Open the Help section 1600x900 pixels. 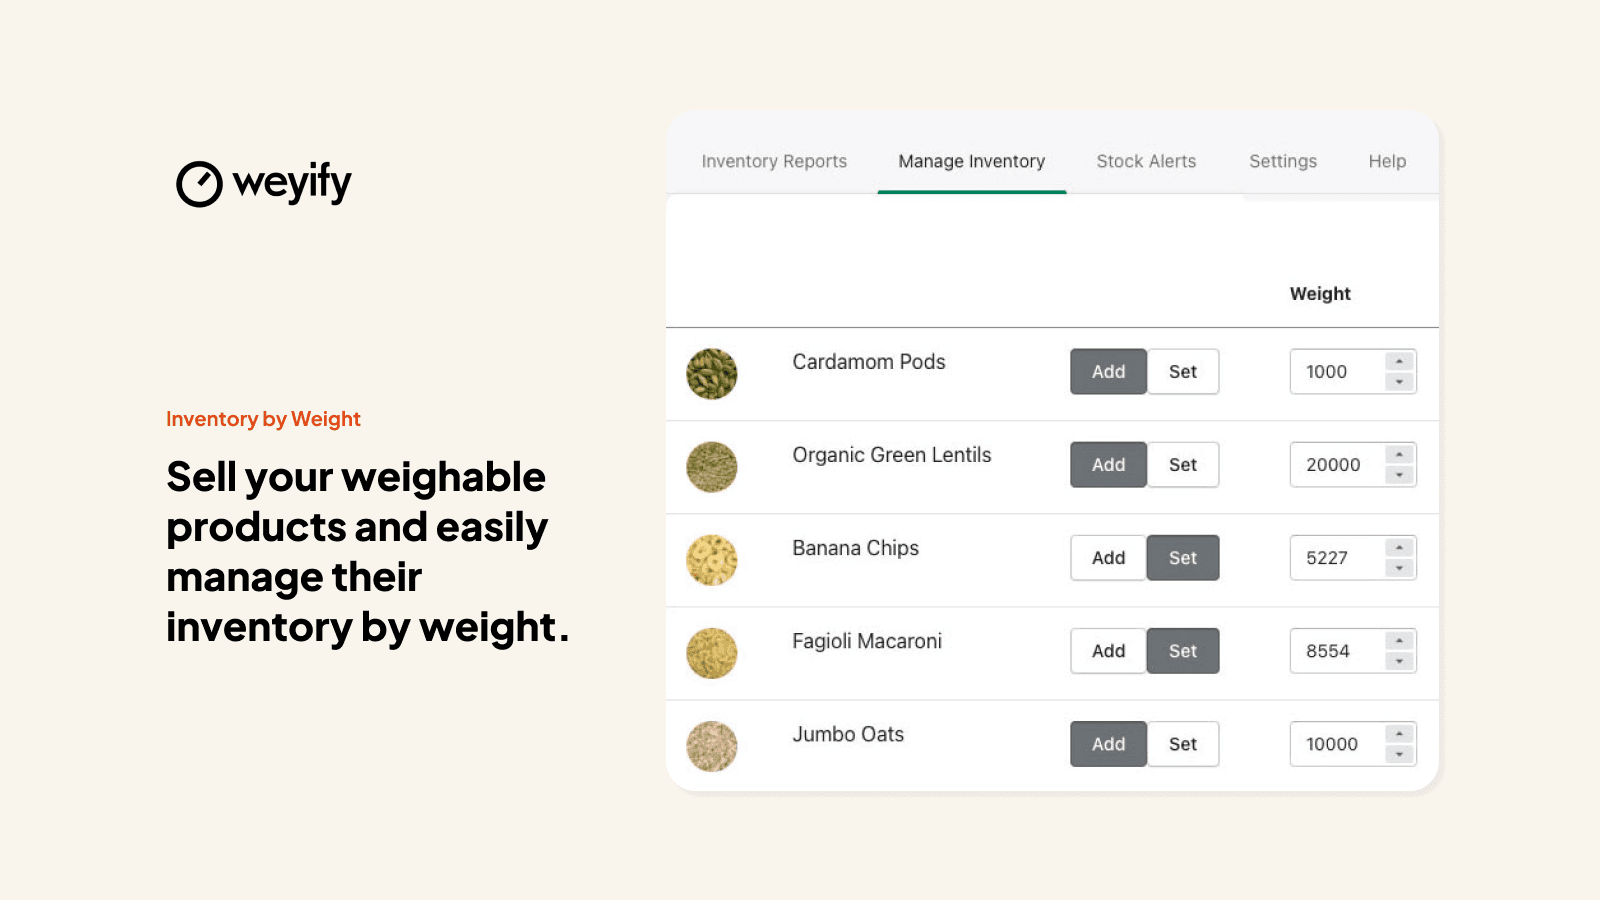(1386, 161)
